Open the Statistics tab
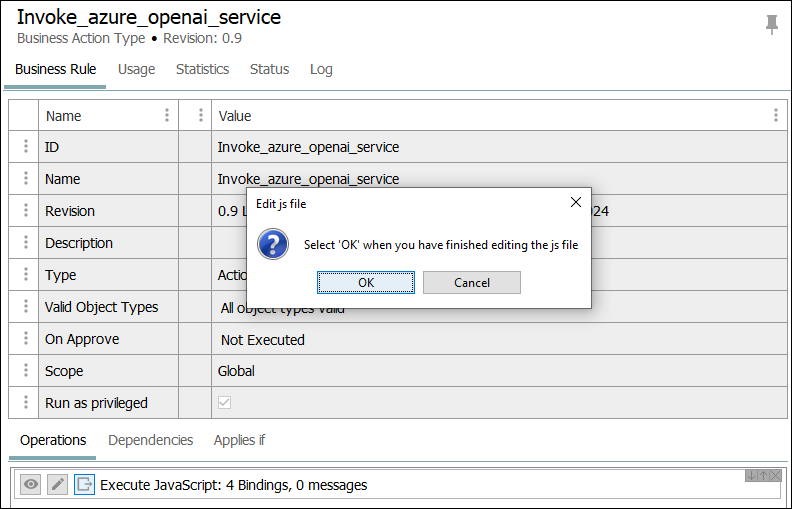 pos(202,69)
